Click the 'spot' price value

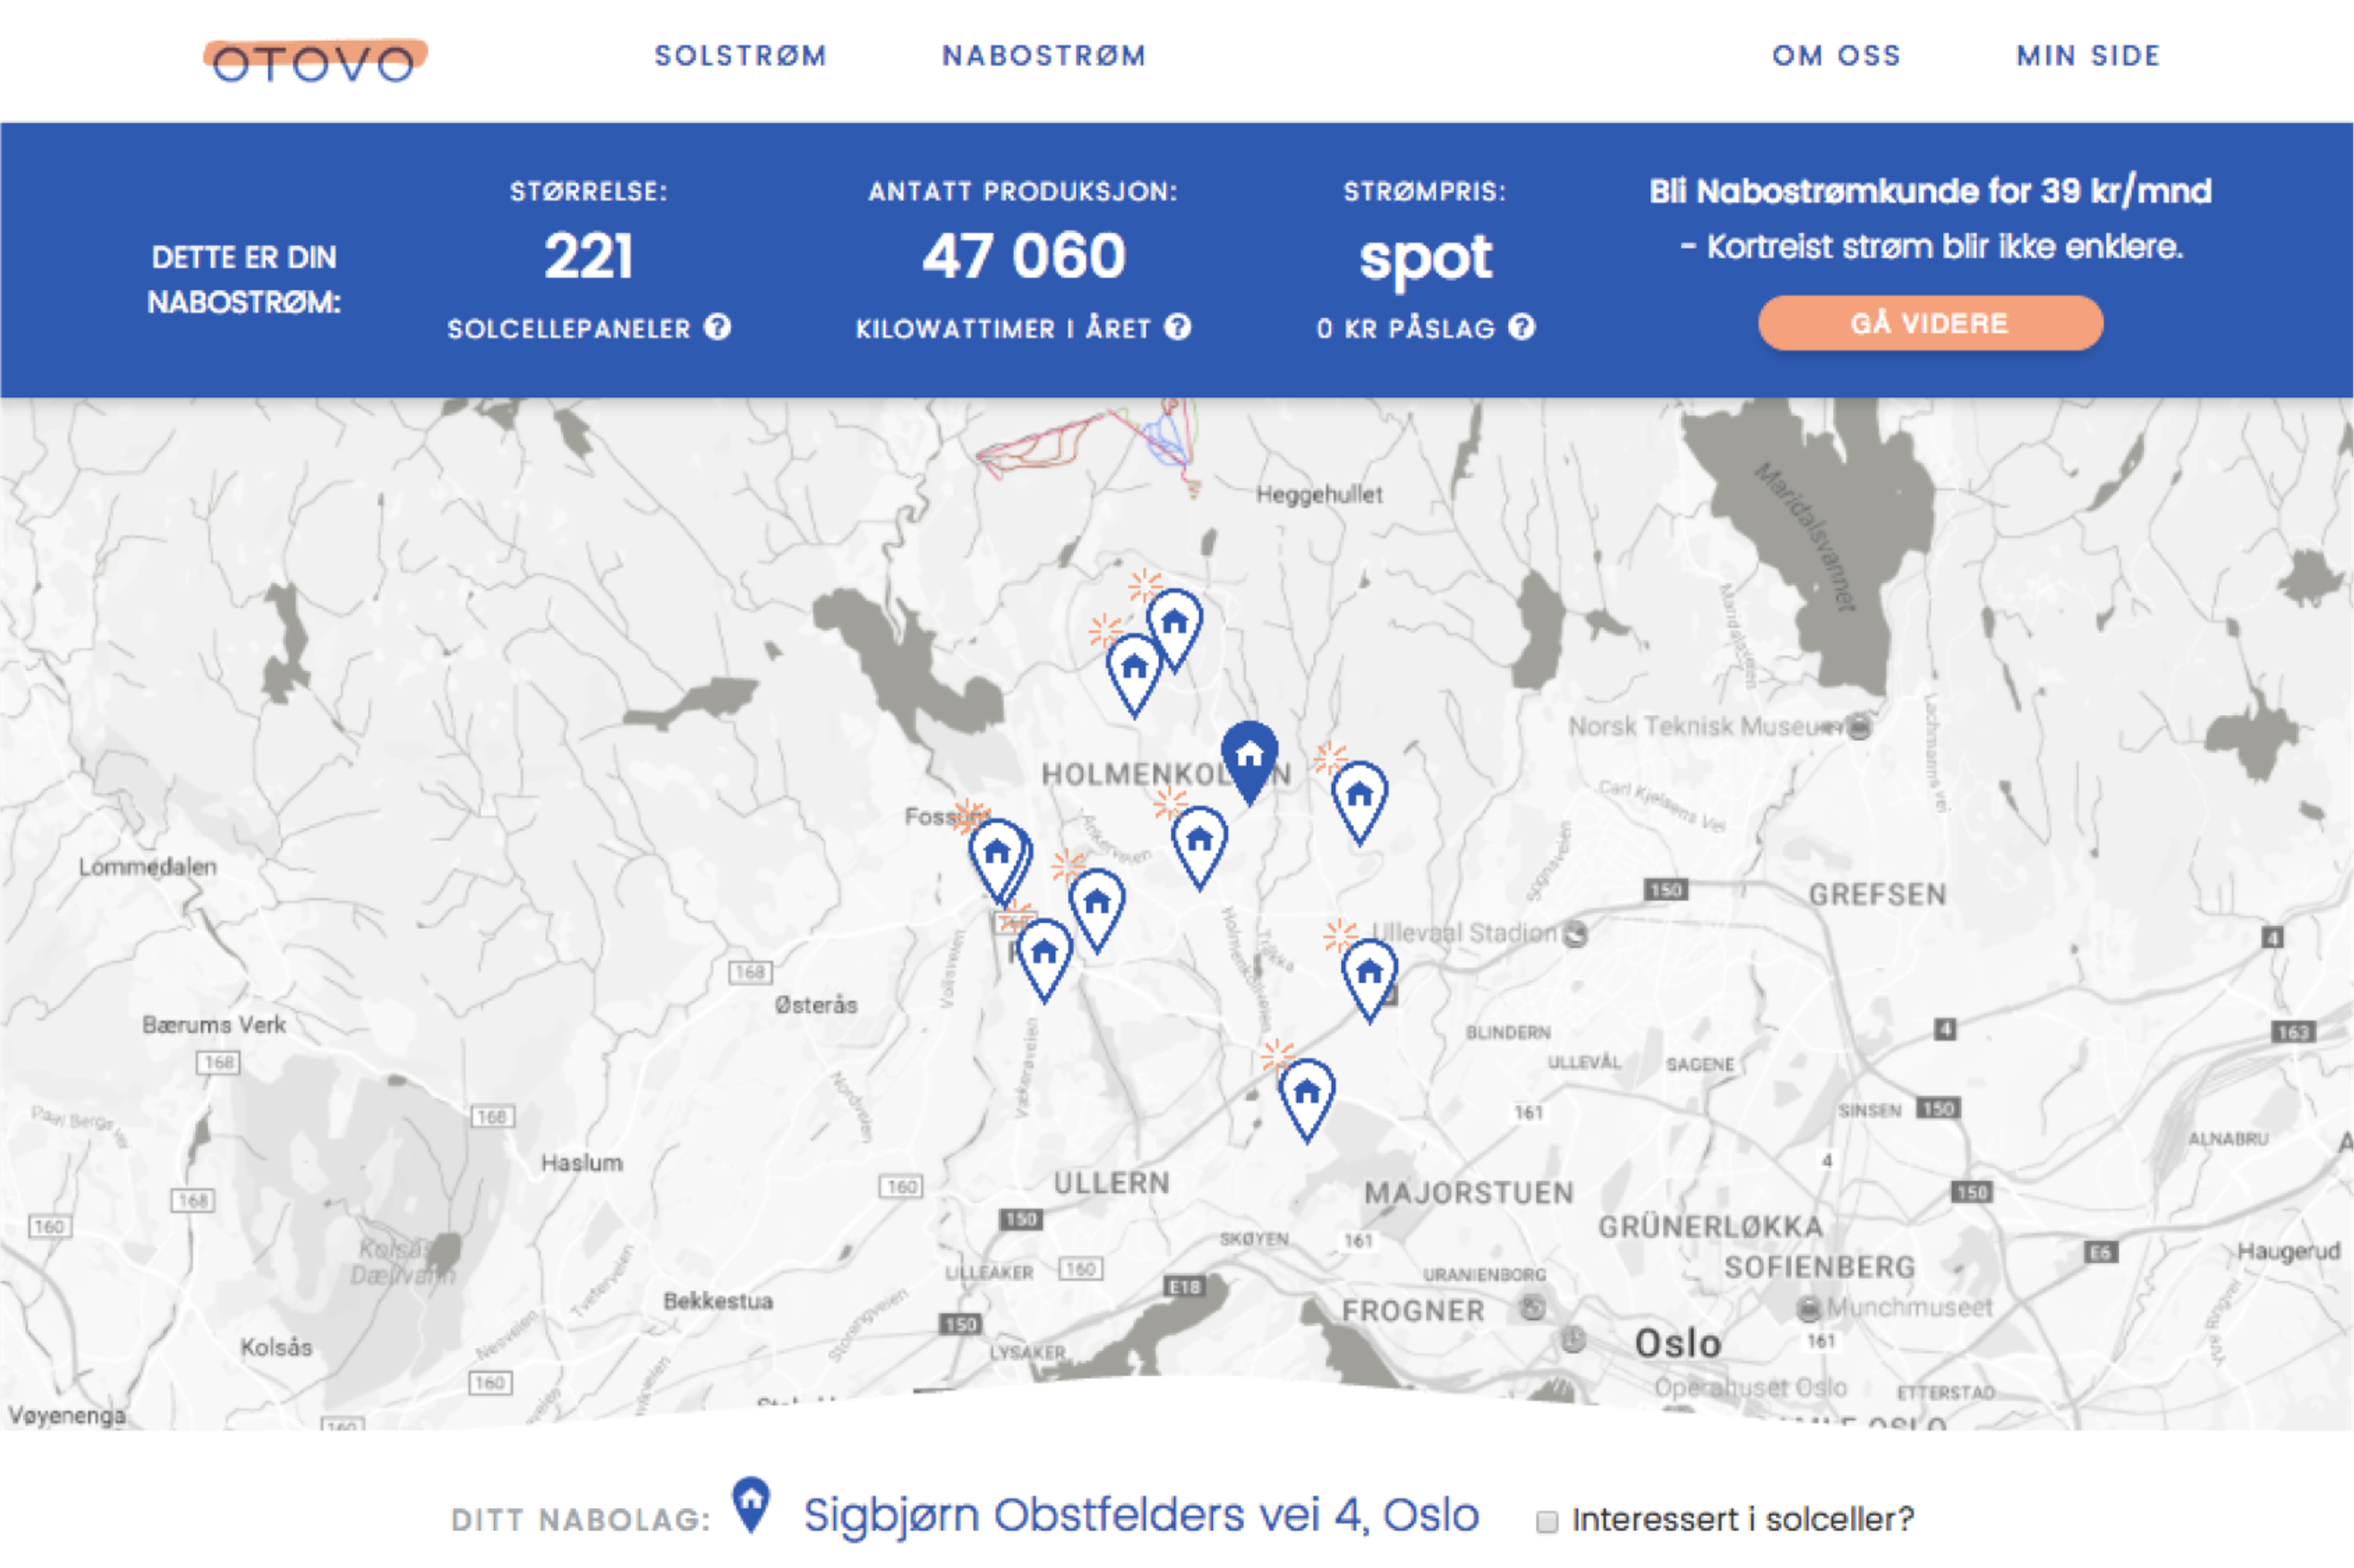coord(1425,260)
